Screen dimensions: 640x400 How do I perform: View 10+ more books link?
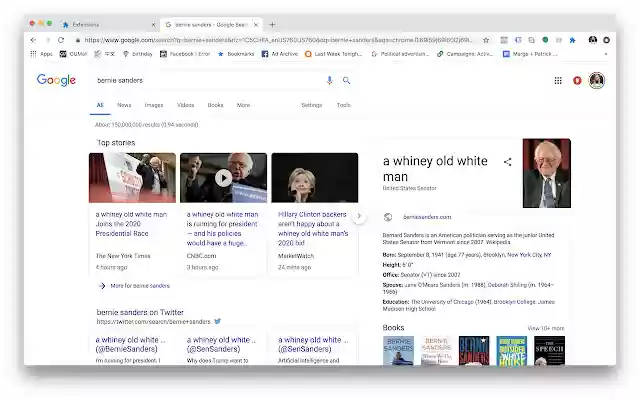point(546,328)
